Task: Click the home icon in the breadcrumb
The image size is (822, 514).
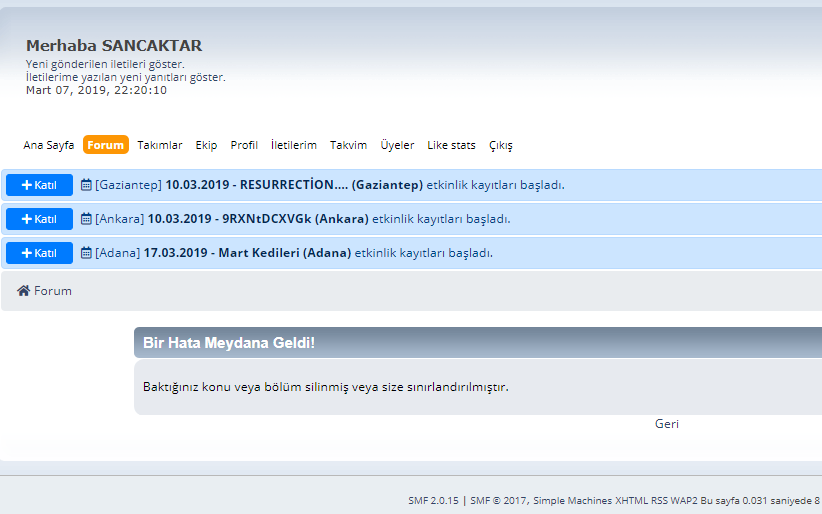Action: [x=23, y=291]
